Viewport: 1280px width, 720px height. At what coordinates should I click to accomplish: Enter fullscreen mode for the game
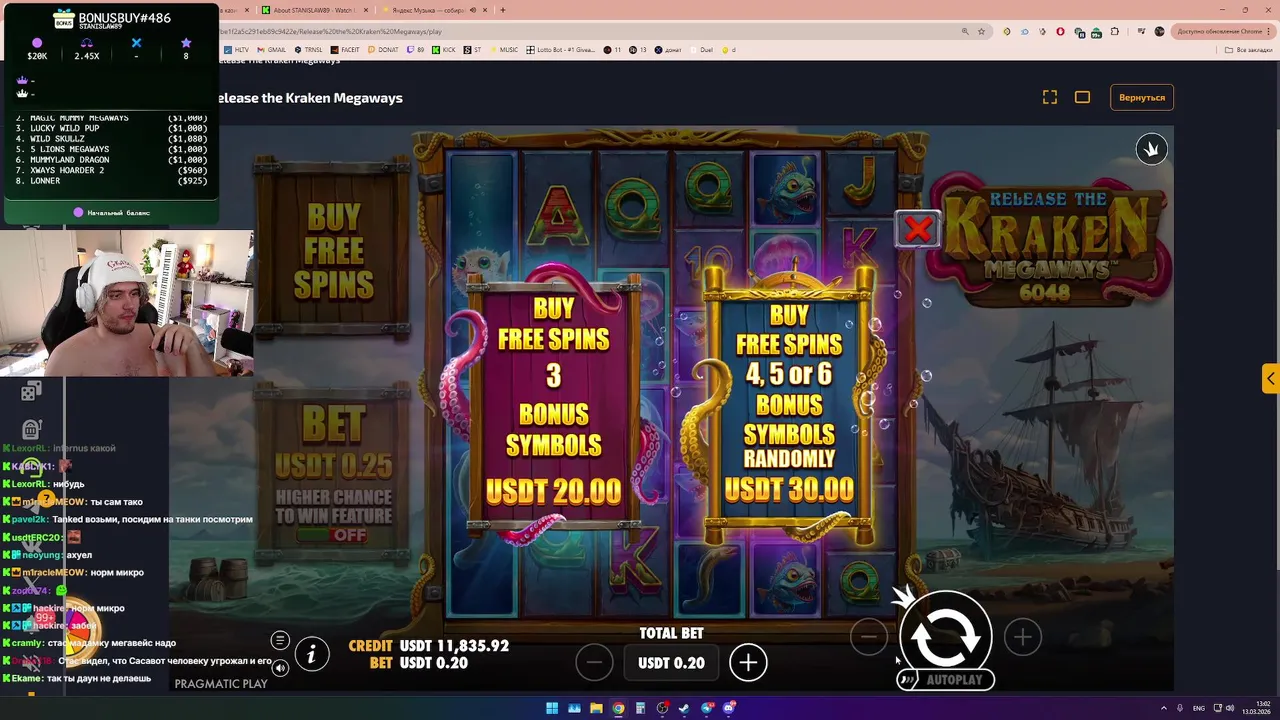1050,97
